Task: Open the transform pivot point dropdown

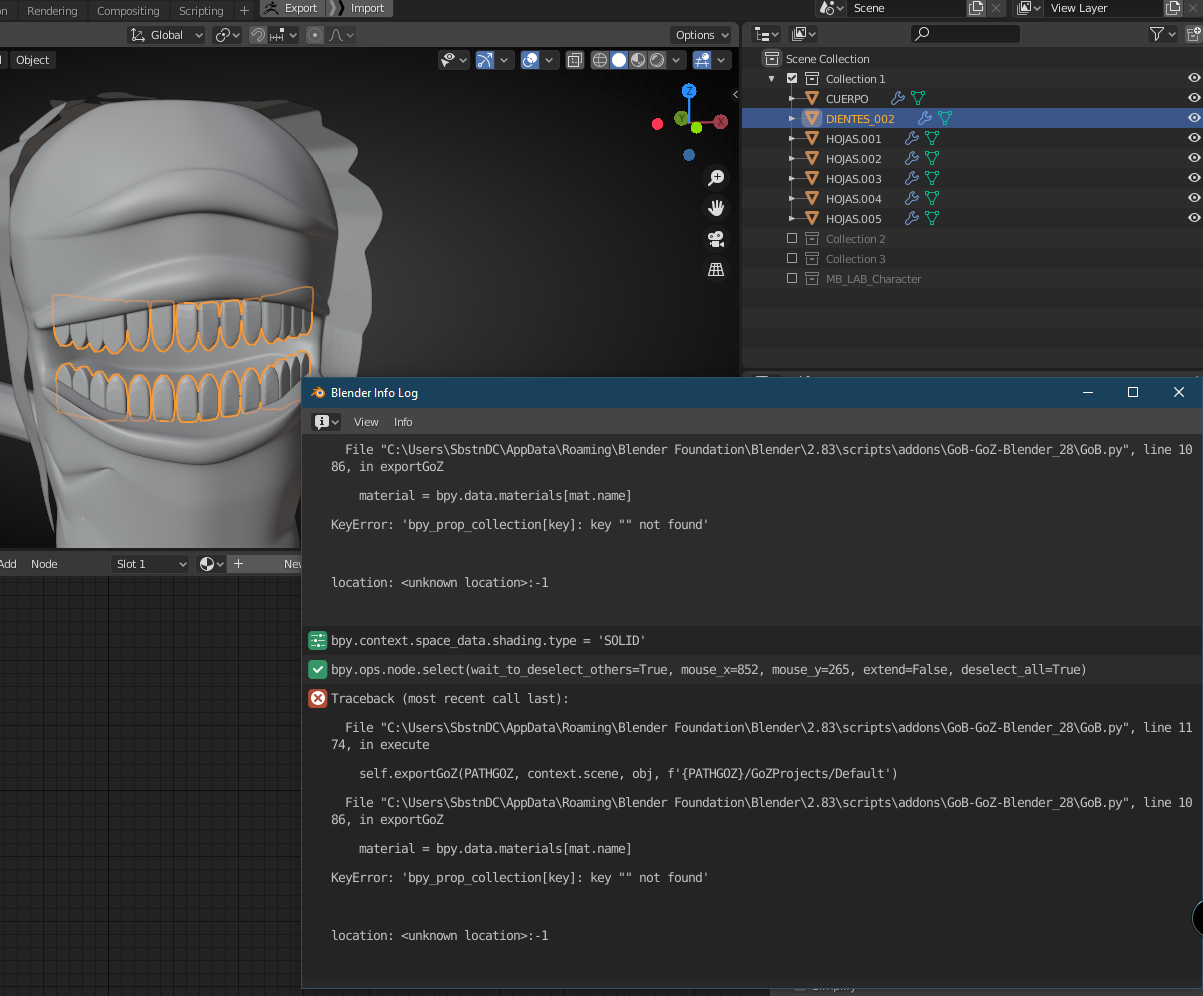Action: (228, 35)
